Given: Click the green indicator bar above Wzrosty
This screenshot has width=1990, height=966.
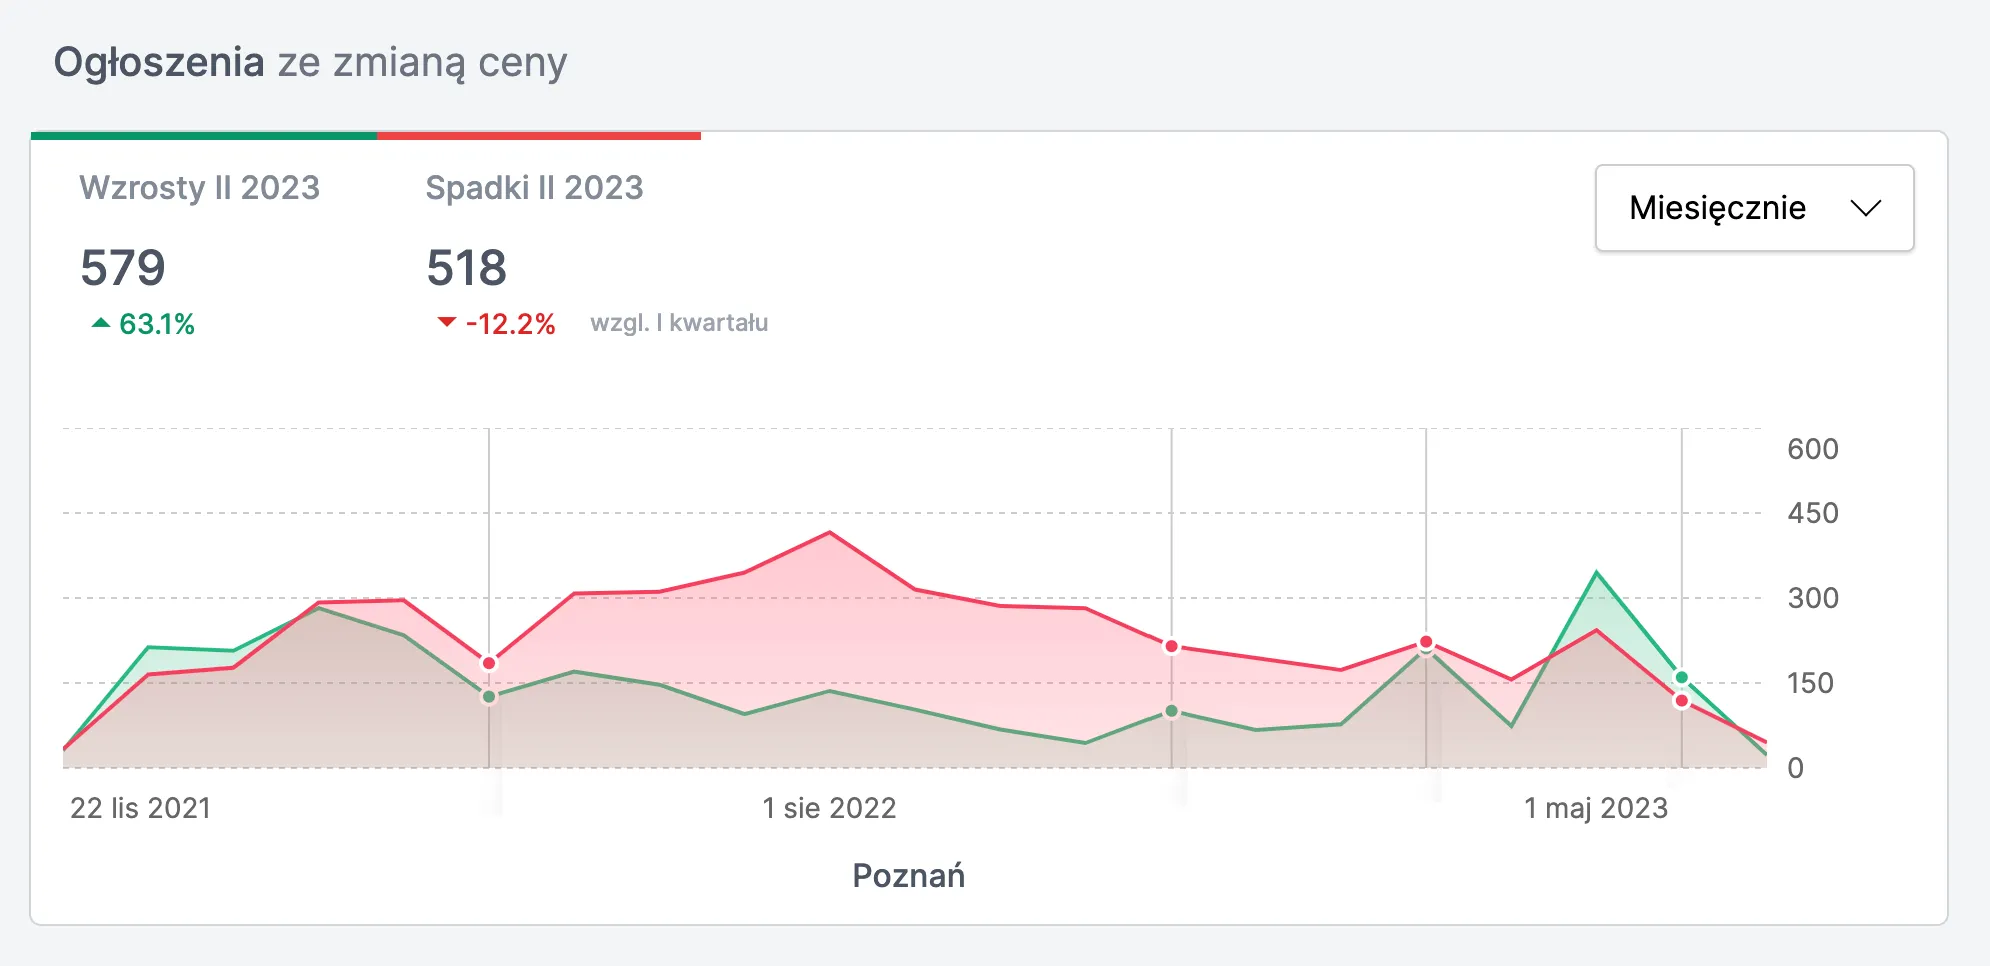Looking at the screenshot, I should (x=204, y=135).
